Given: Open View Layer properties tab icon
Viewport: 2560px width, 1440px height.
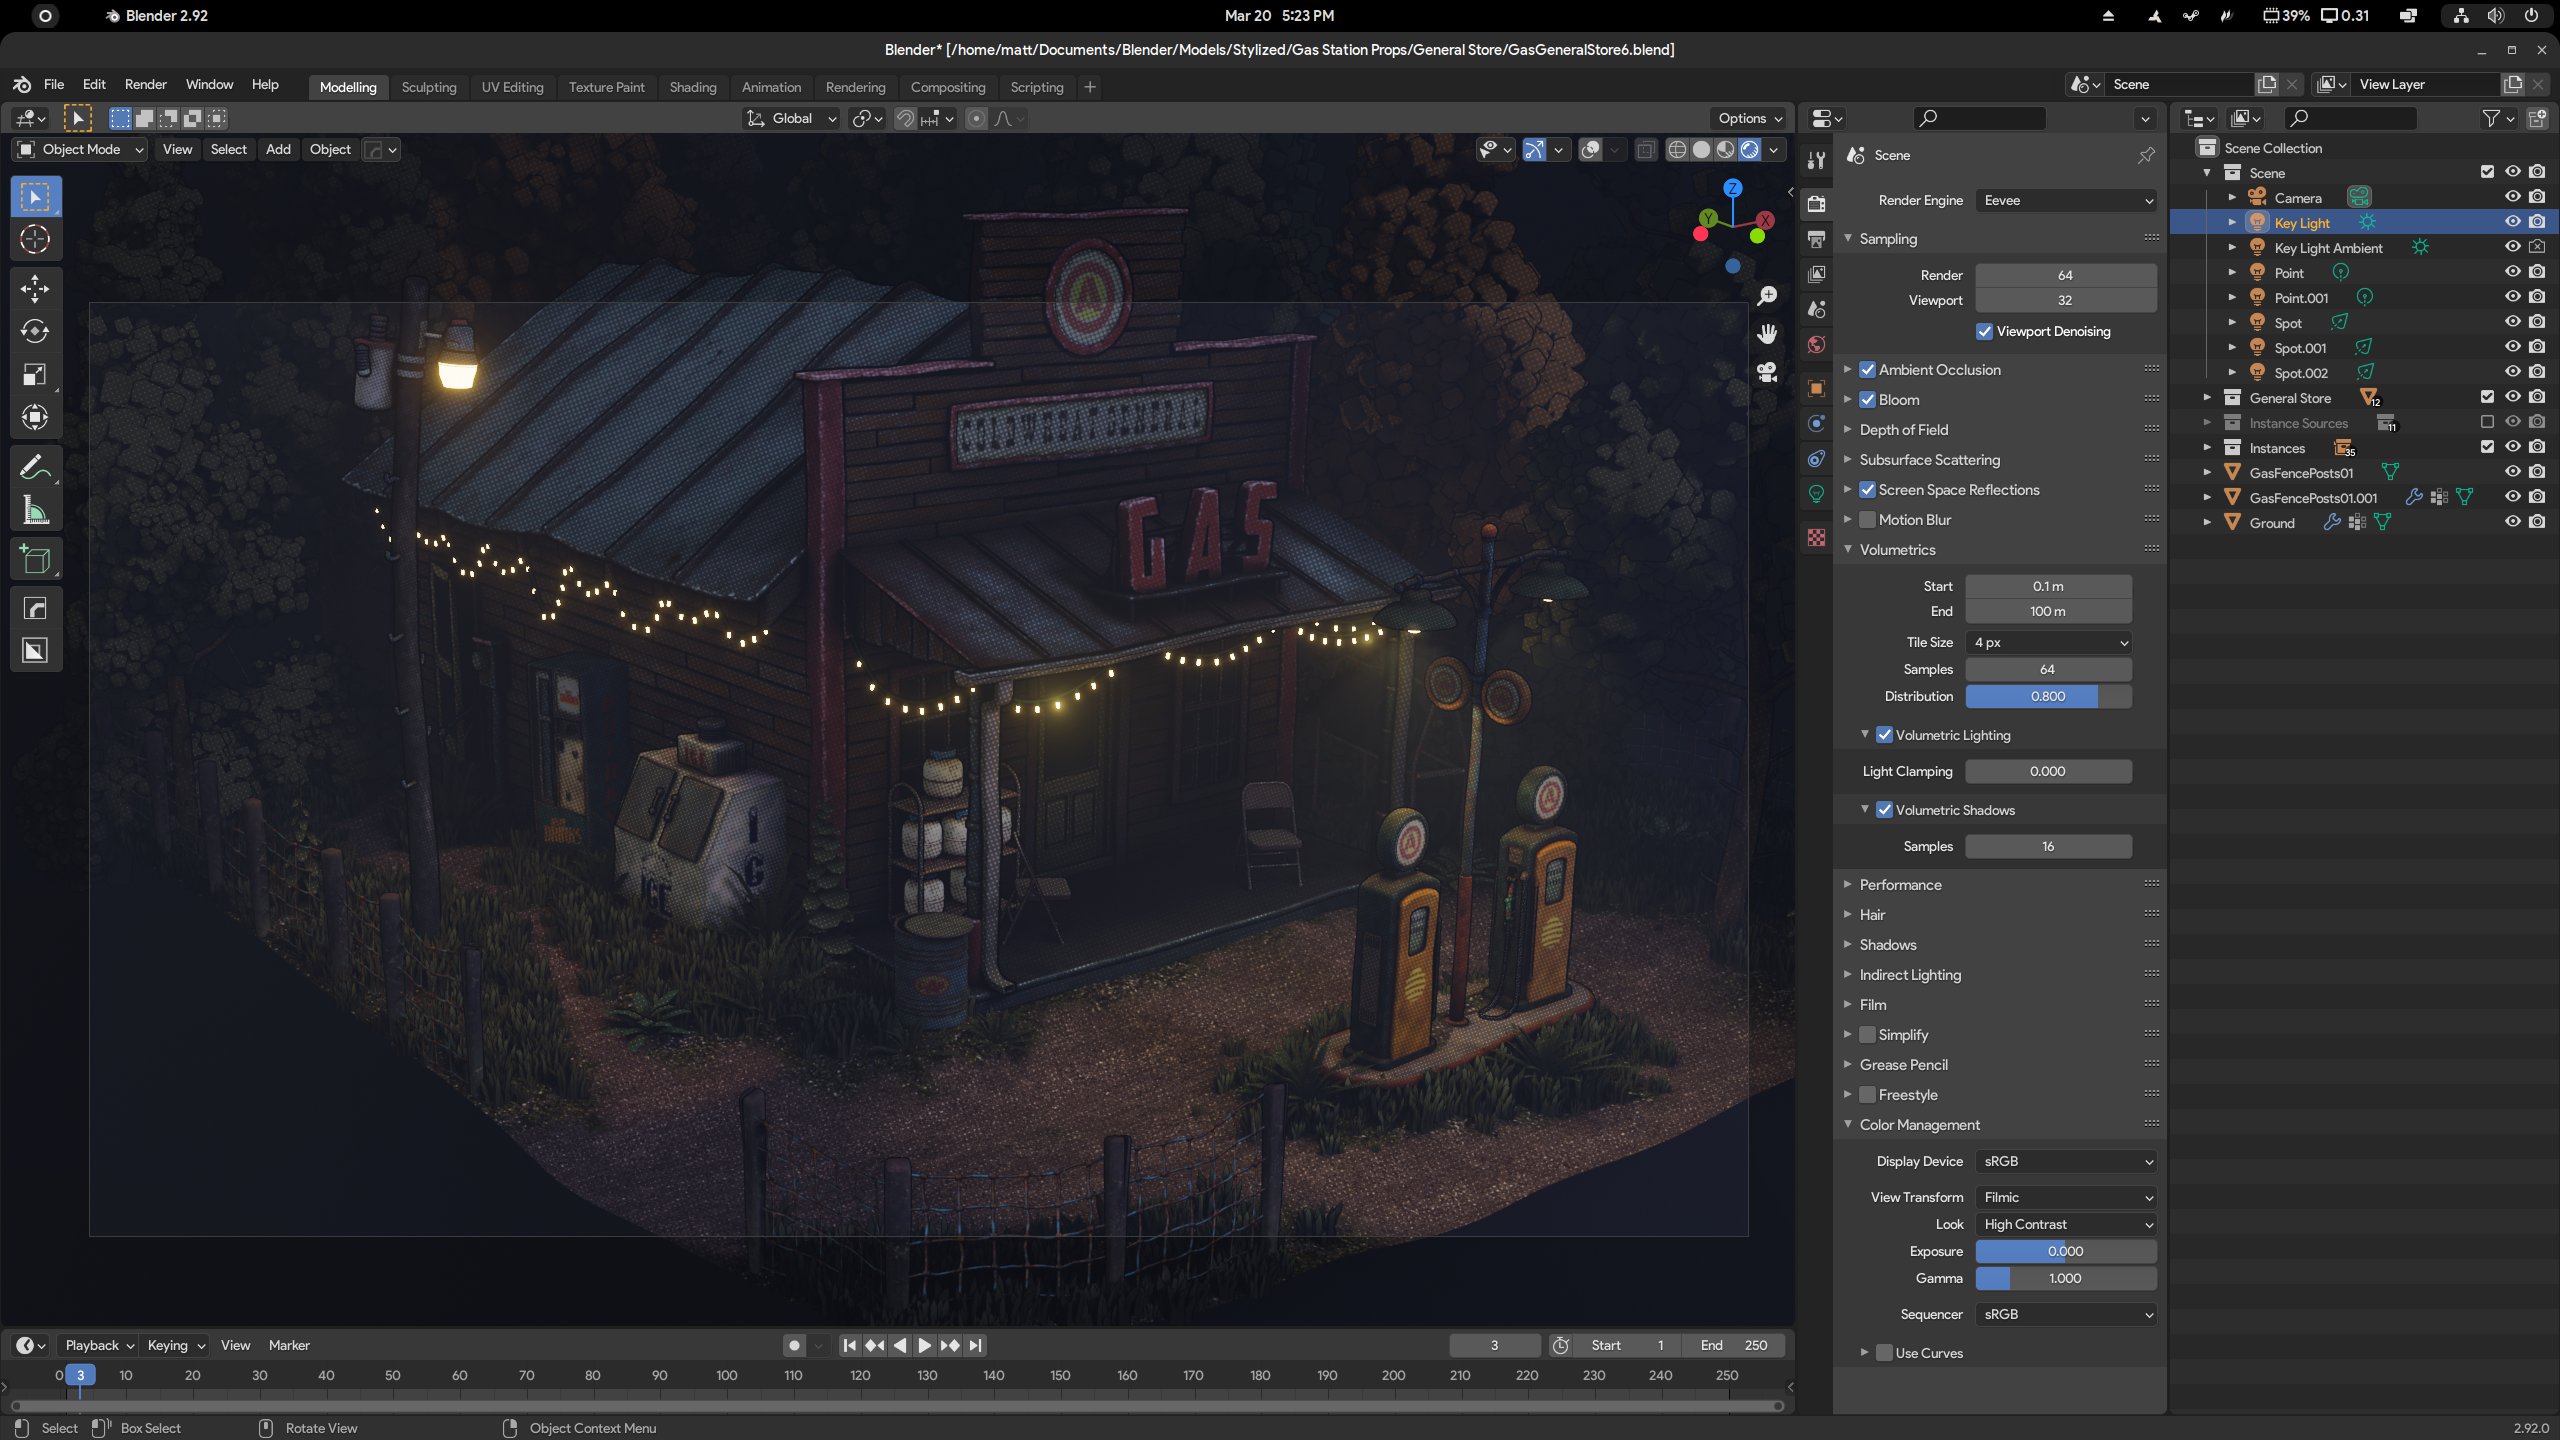Looking at the screenshot, I should (1816, 274).
